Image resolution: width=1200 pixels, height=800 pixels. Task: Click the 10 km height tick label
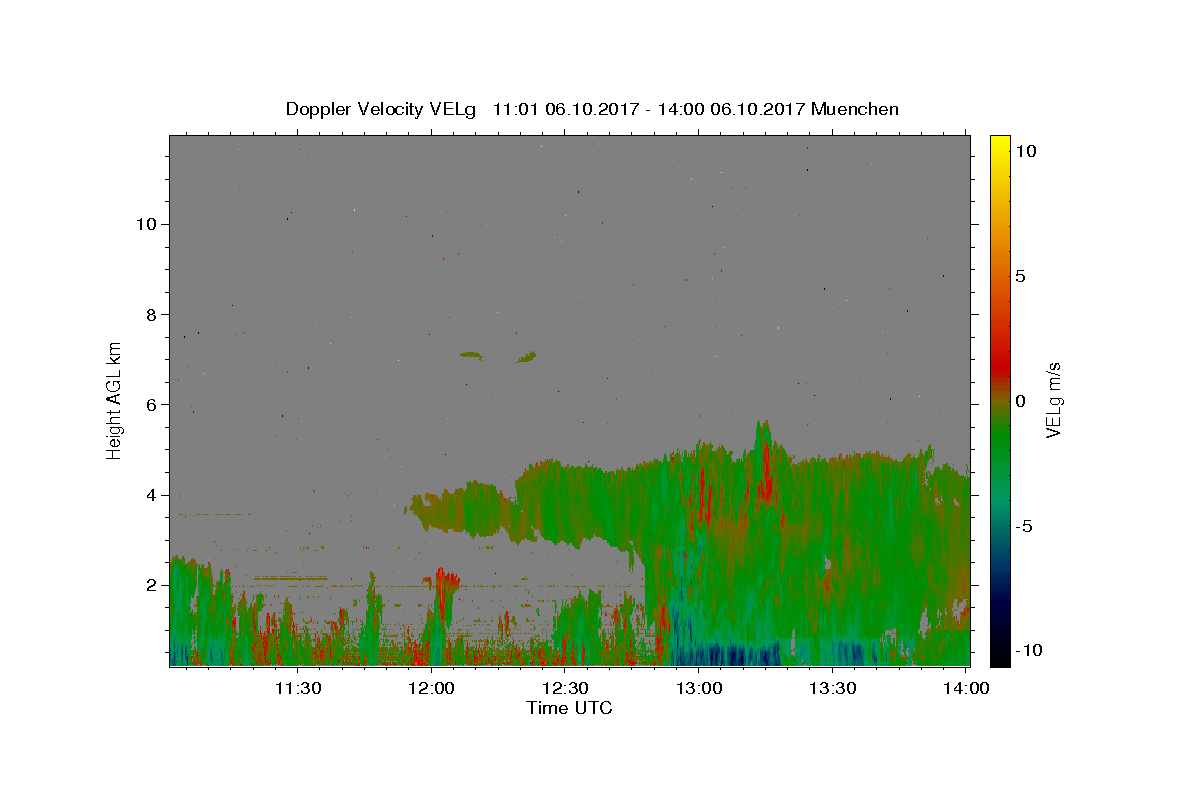click(x=146, y=224)
